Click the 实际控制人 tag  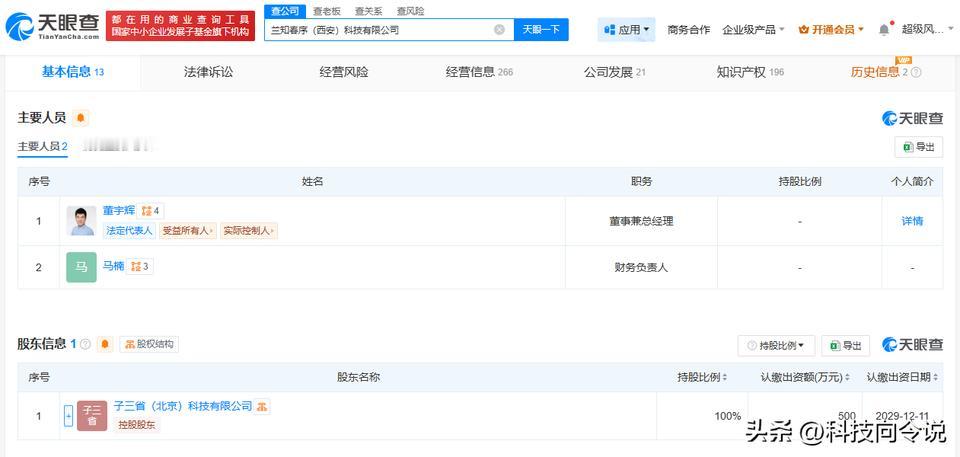tap(249, 231)
